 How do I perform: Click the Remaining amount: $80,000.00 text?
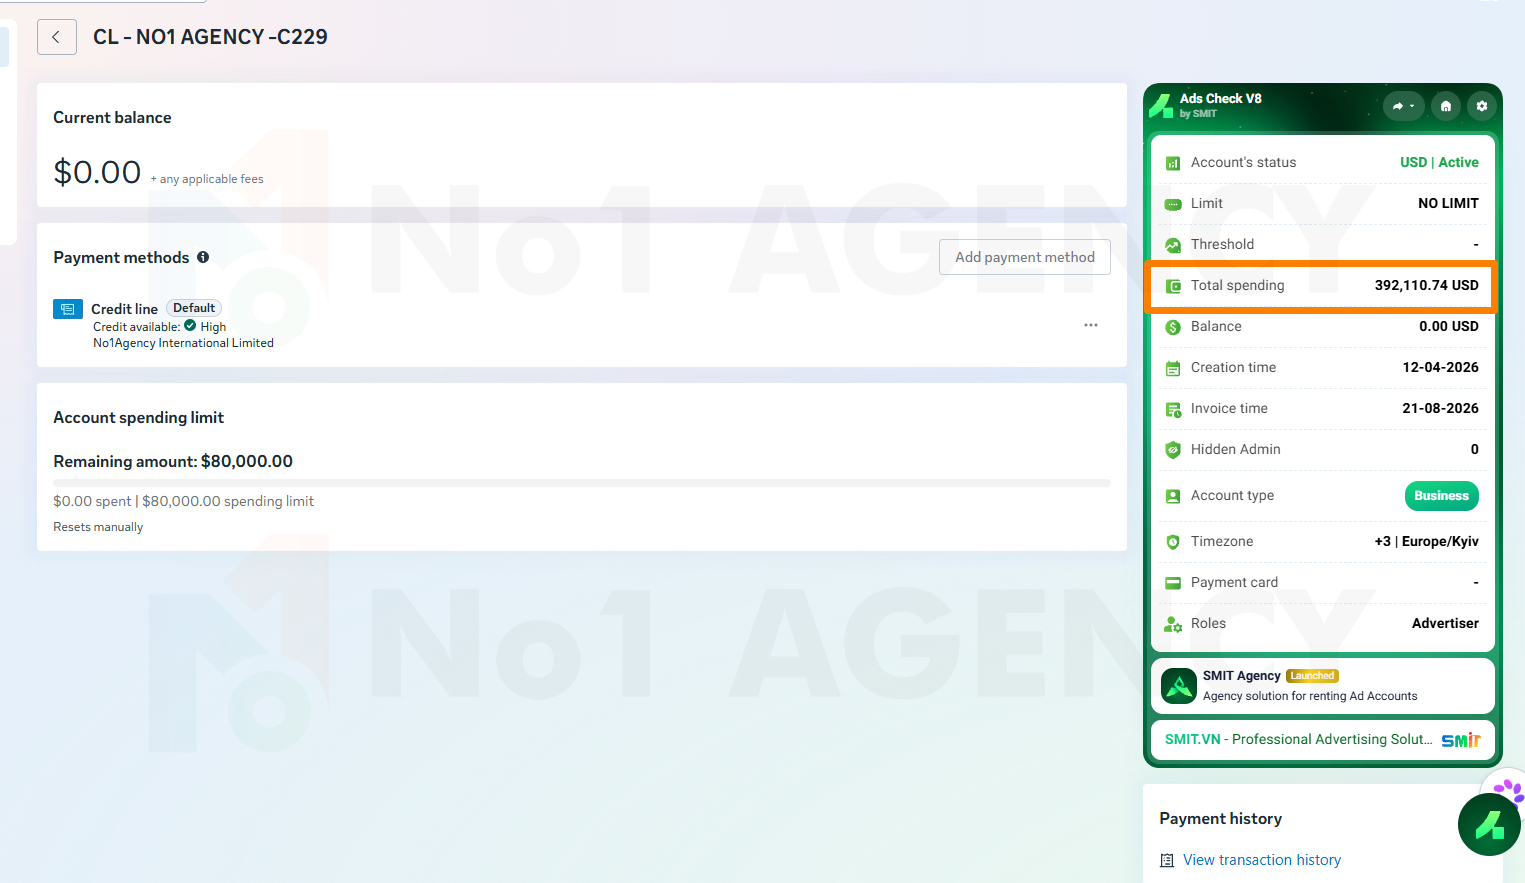173,461
